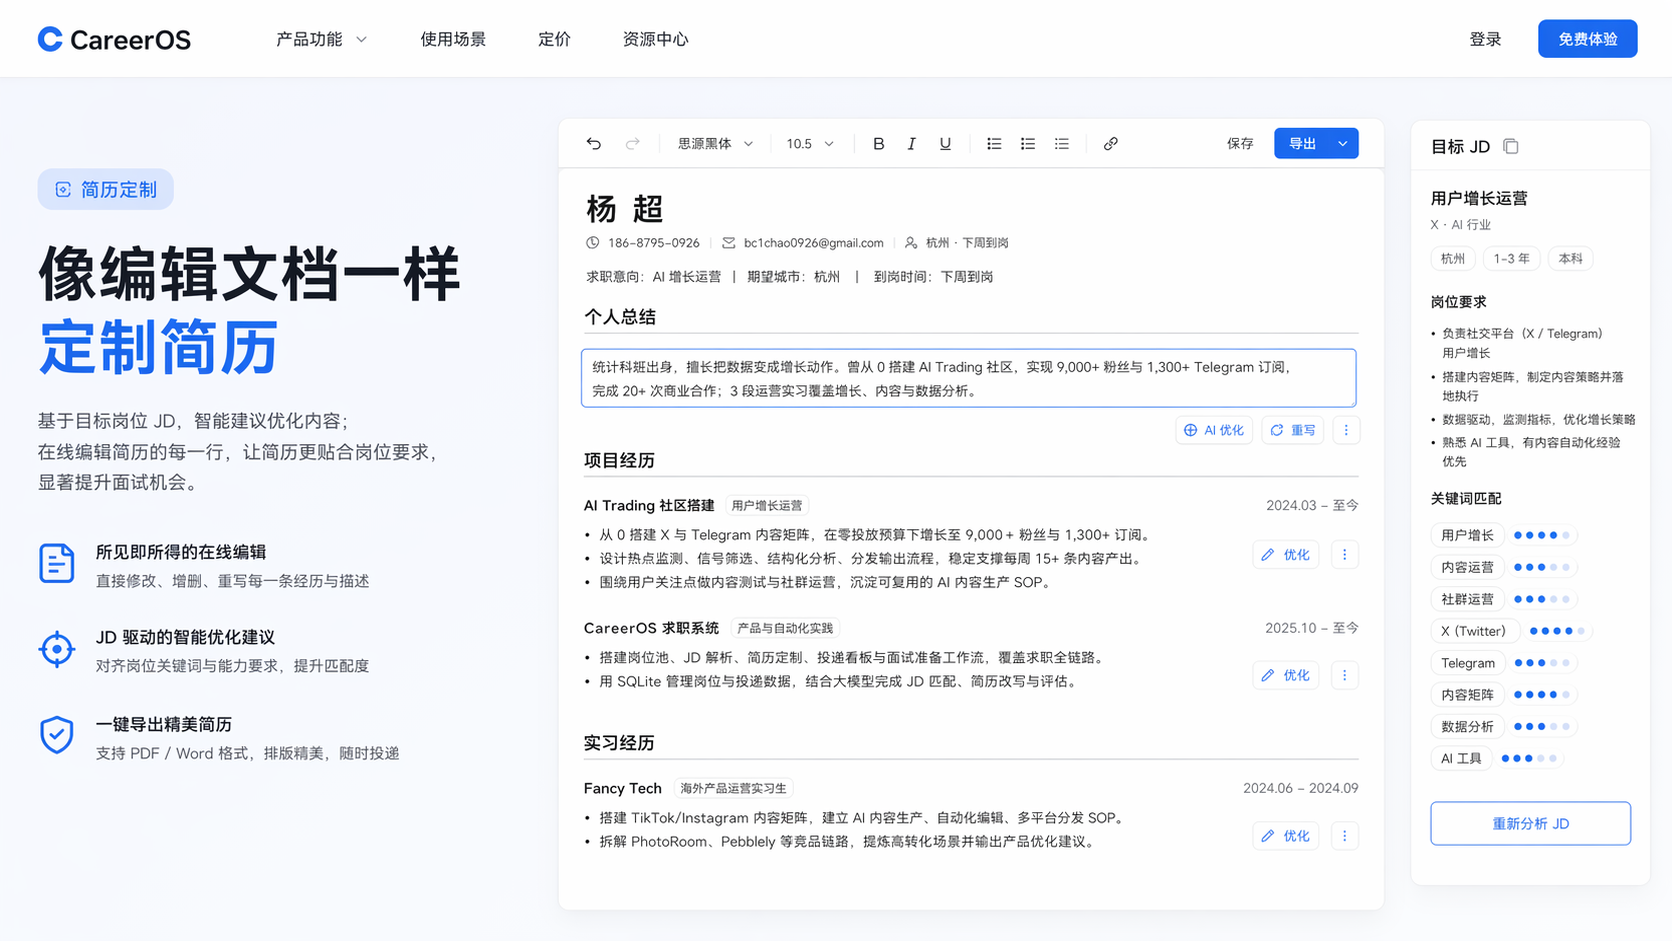
Task: Select the 用户增长运营 tag beside AI Trading
Action: click(767, 506)
